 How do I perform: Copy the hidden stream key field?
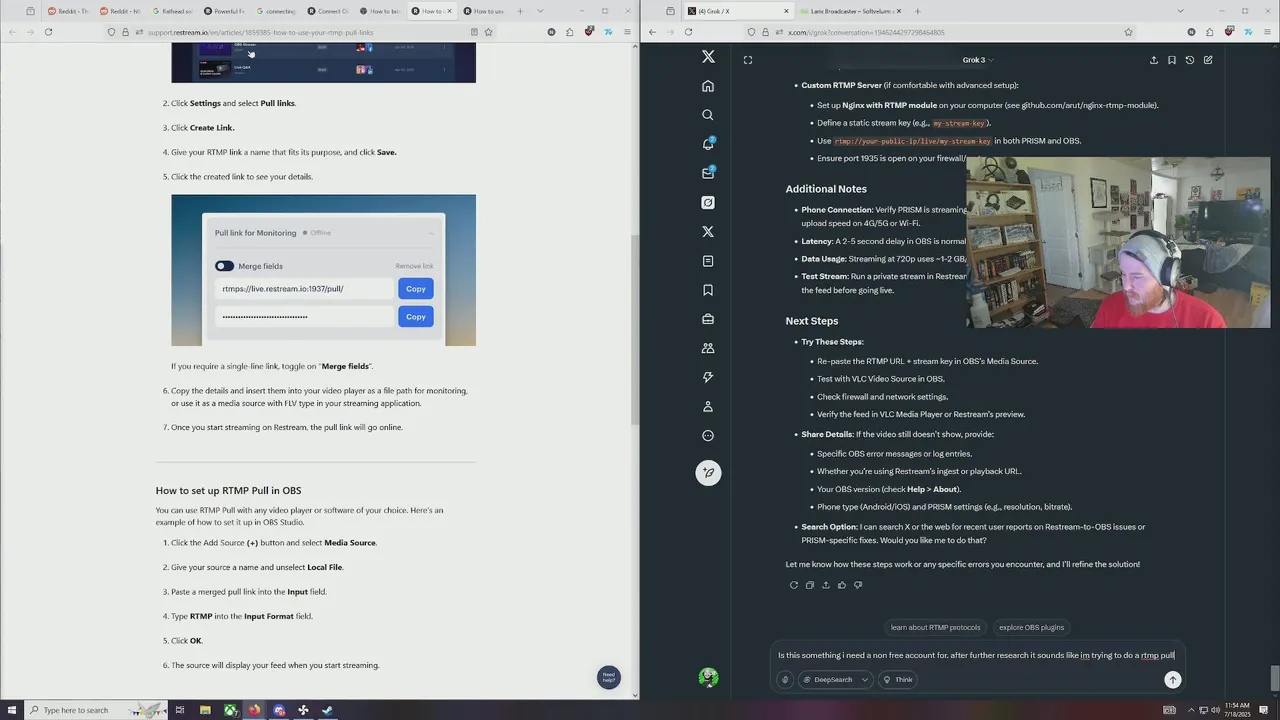point(415,317)
